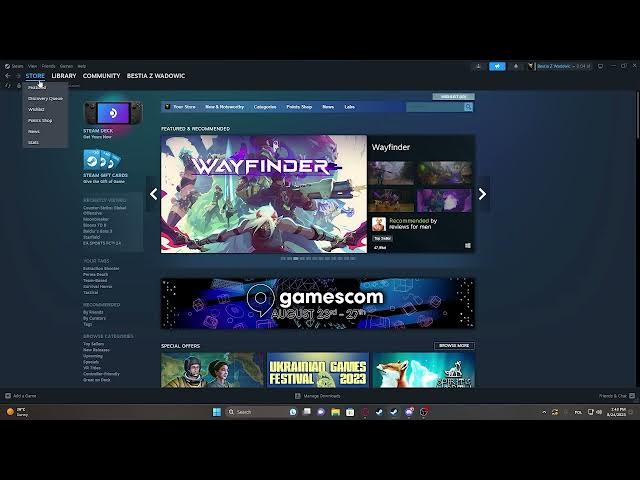Show hidden tray icons with the chevron

[544, 412]
